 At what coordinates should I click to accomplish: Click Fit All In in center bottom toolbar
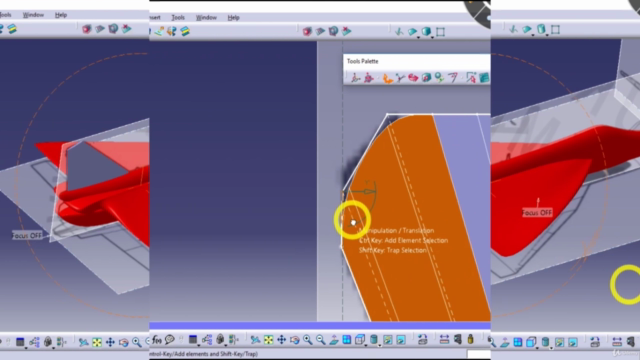269,340
